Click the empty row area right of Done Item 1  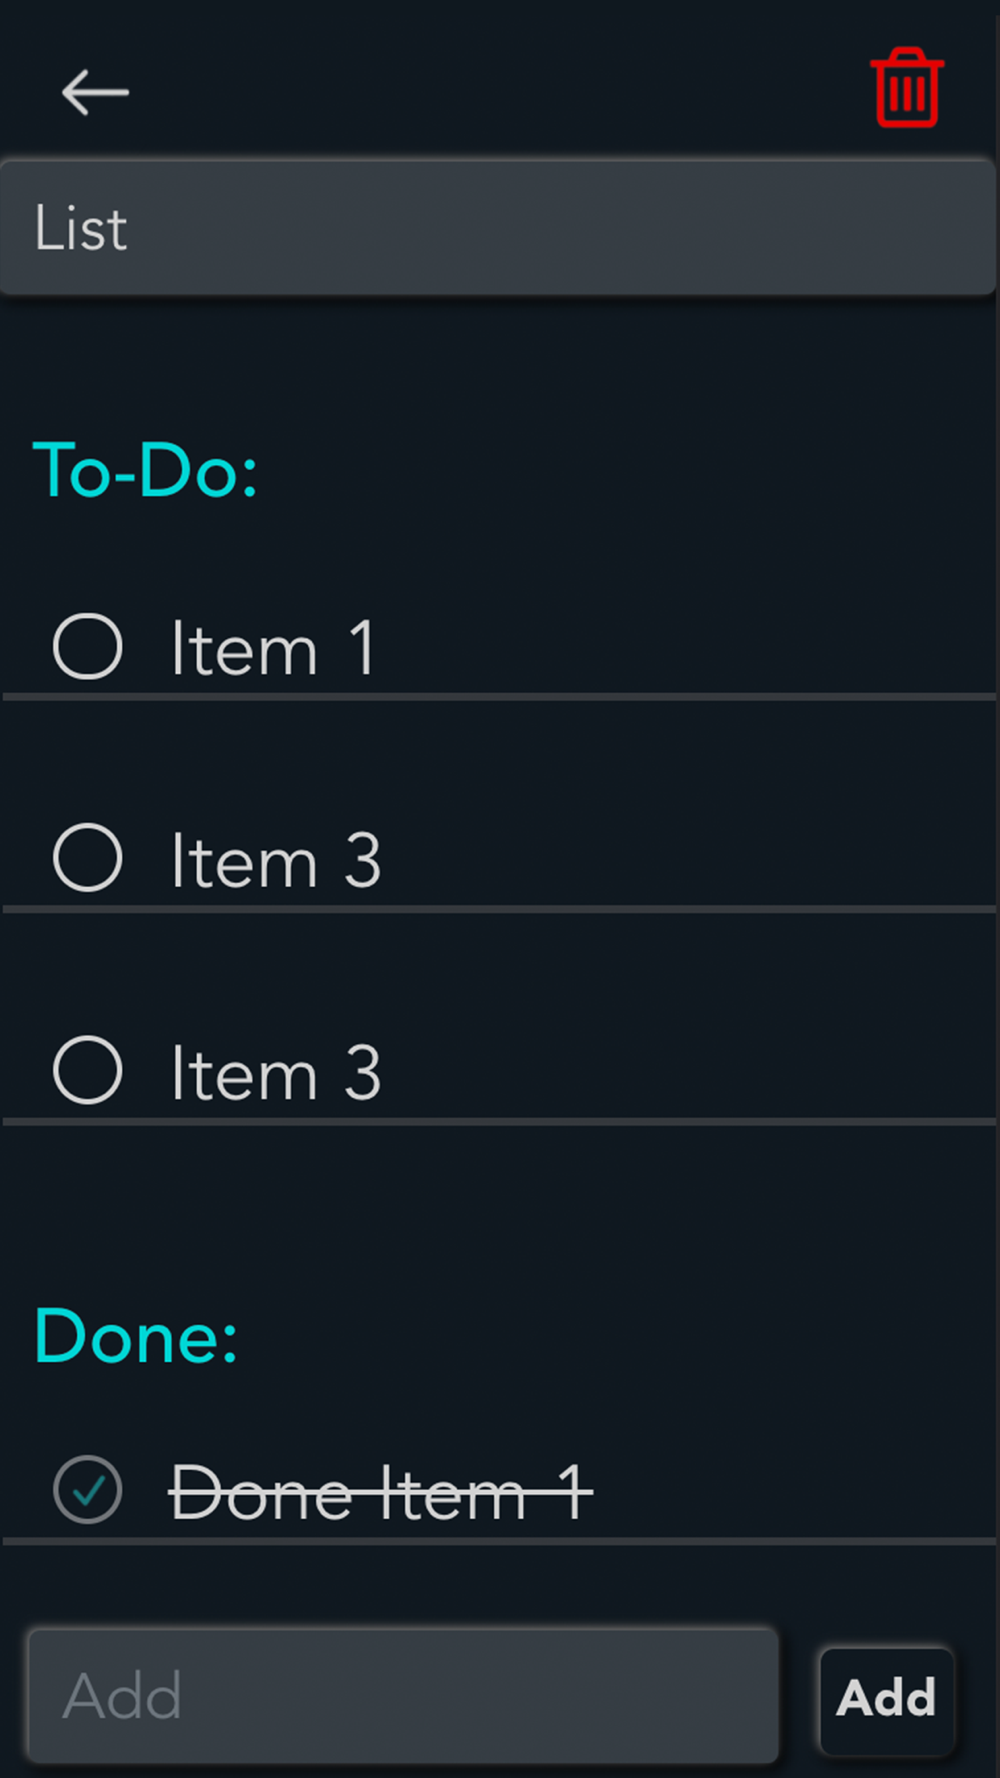pos(795,1492)
